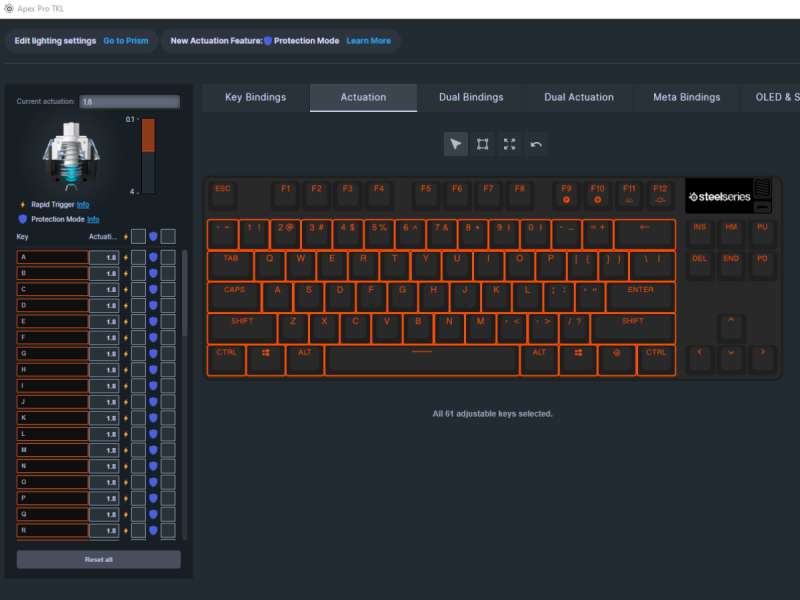
Task: Enable Protection Mode checkbox for key A
Action: 168,257
